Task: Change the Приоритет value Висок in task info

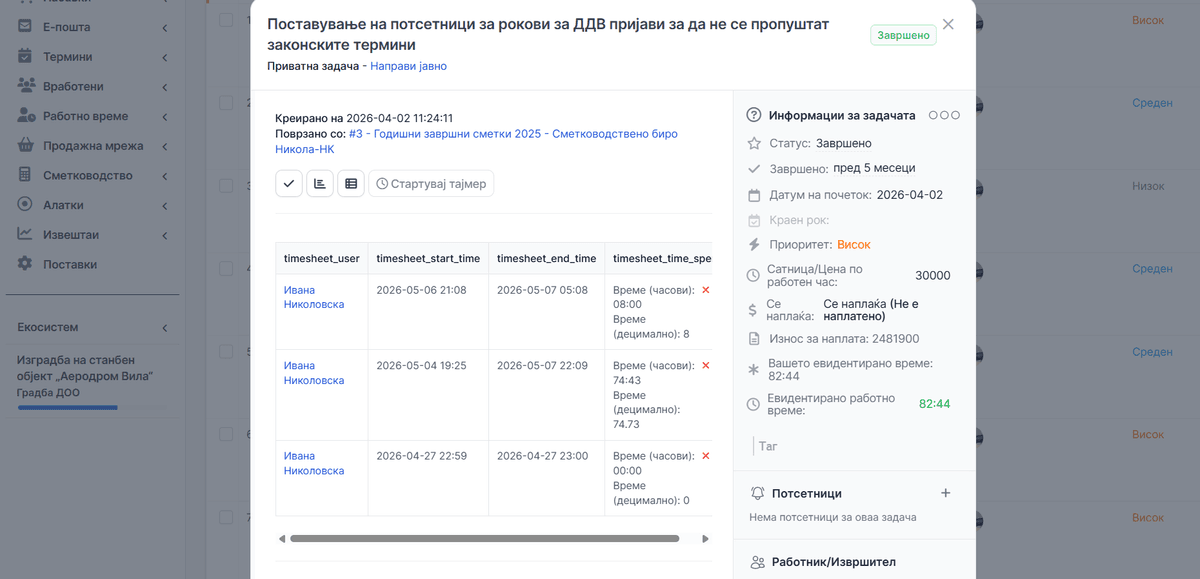Action: coord(854,244)
